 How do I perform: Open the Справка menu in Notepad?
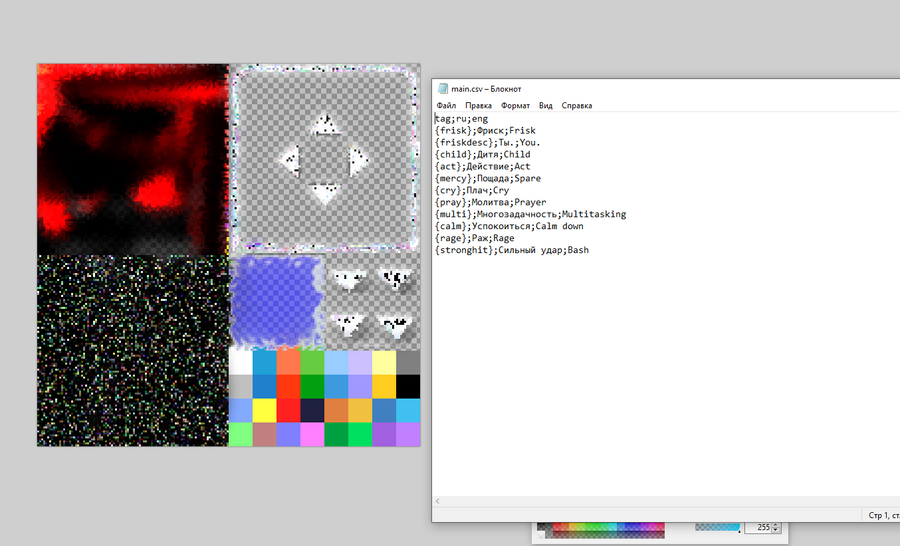pos(576,106)
